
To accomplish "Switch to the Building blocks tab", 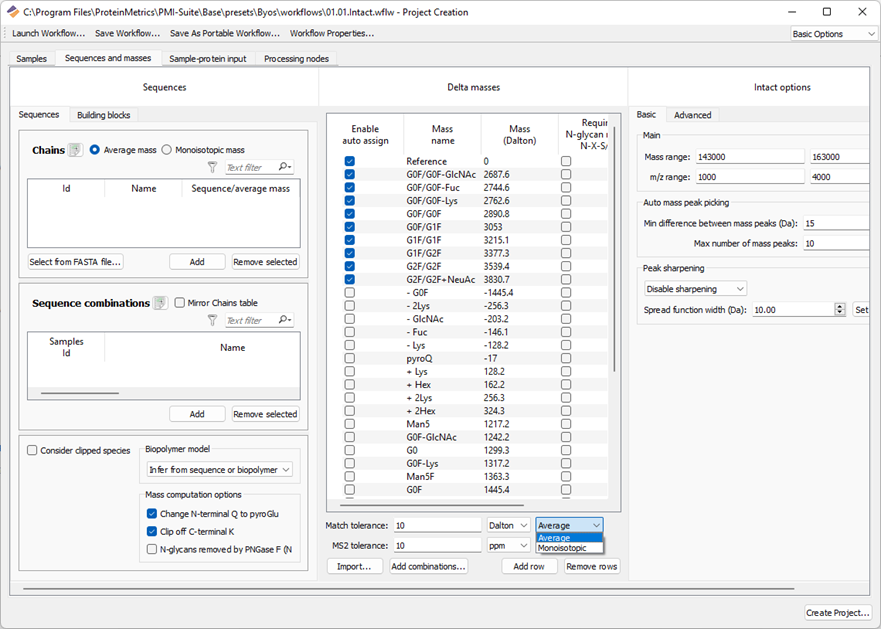I will tap(103, 115).
